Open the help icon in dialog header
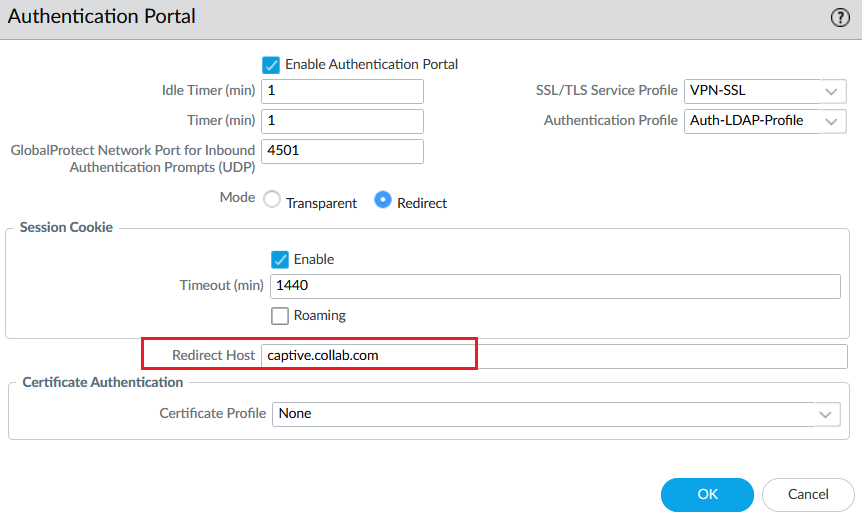This screenshot has height=521, width=862. coord(840,17)
